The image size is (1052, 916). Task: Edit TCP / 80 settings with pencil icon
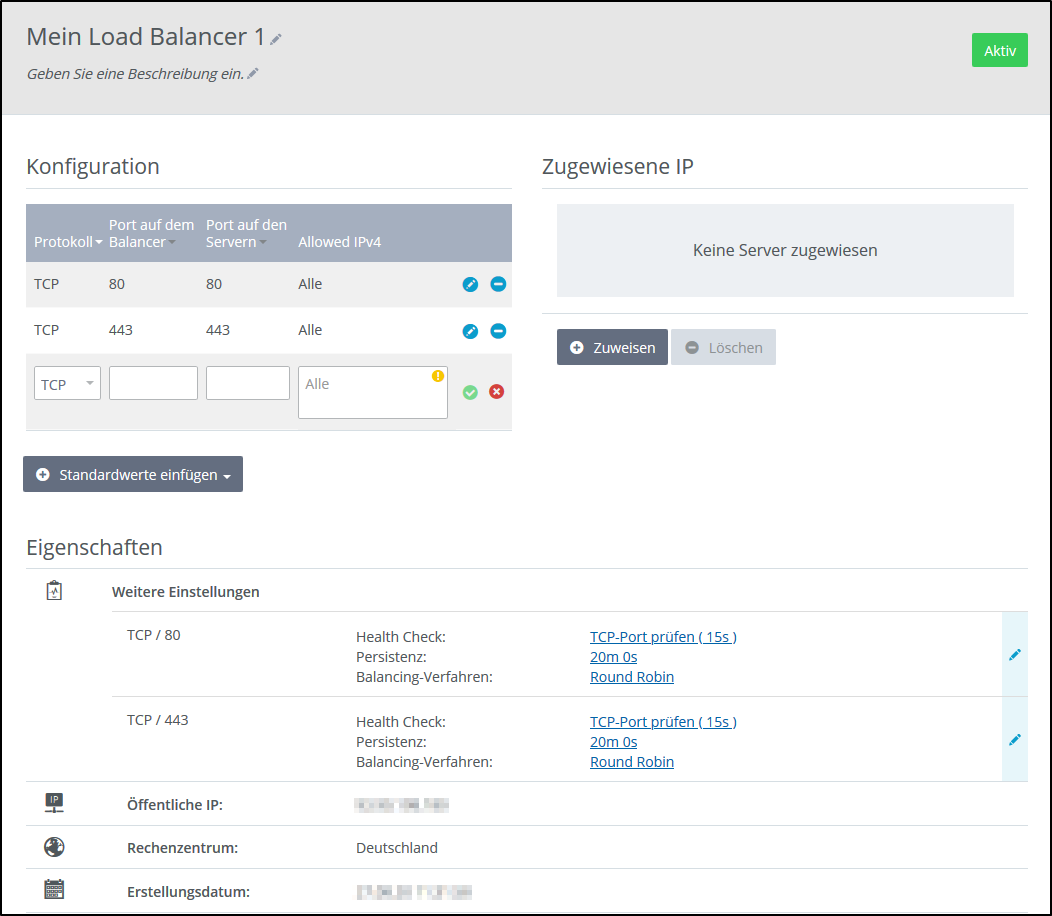1014,654
